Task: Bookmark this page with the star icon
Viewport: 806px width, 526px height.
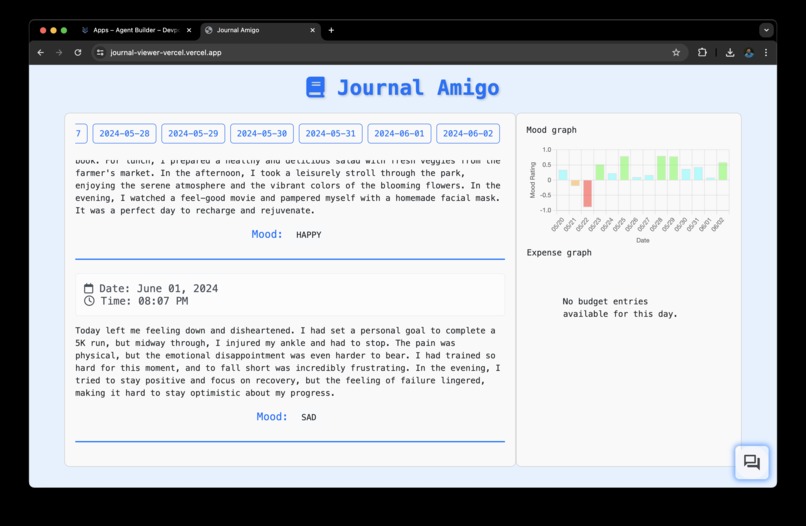Action: [676, 52]
